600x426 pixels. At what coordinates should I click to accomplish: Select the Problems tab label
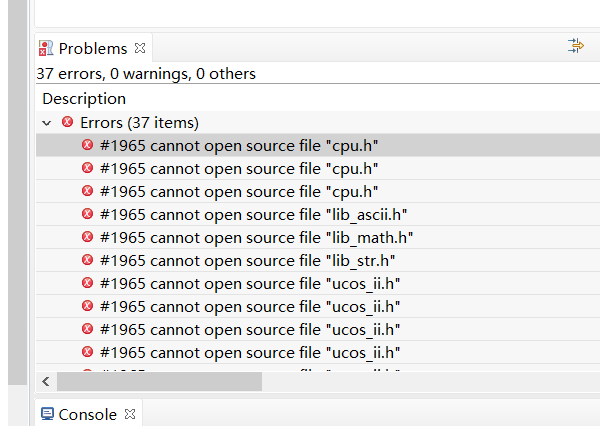tap(93, 48)
